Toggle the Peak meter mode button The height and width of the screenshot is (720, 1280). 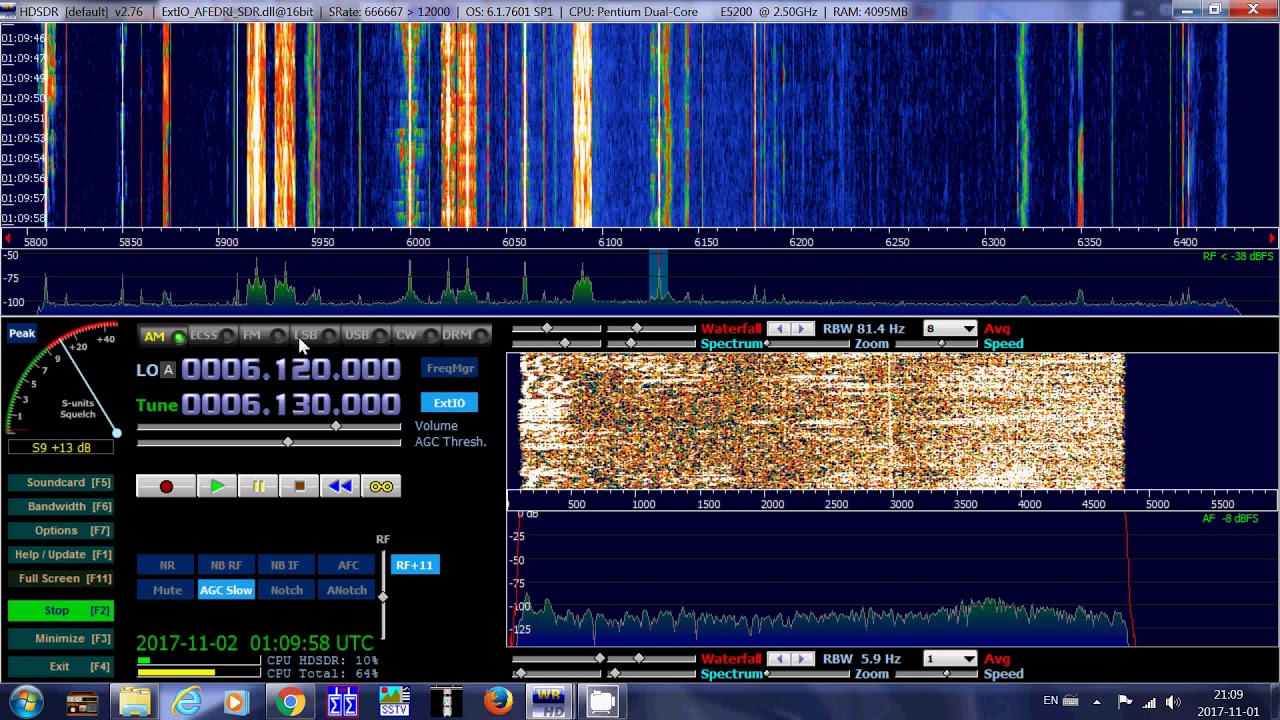22,334
